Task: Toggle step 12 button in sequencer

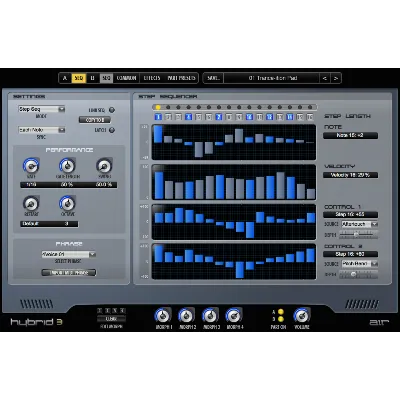Action: 270,117
